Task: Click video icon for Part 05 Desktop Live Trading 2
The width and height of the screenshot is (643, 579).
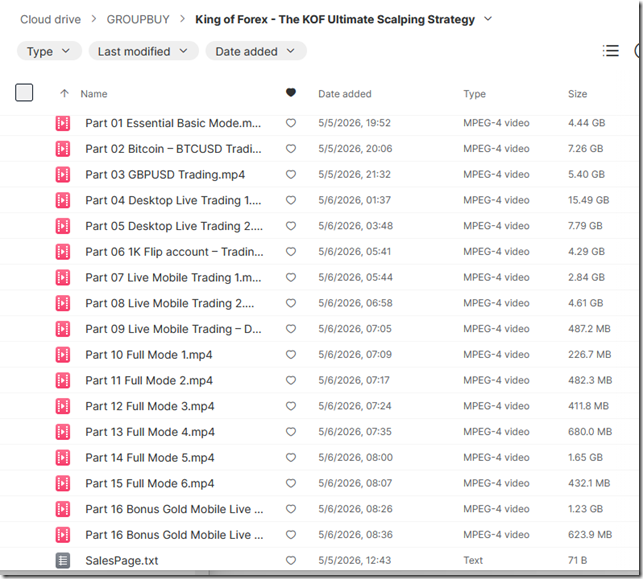Action: pyautogui.click(x=63, y=226)
